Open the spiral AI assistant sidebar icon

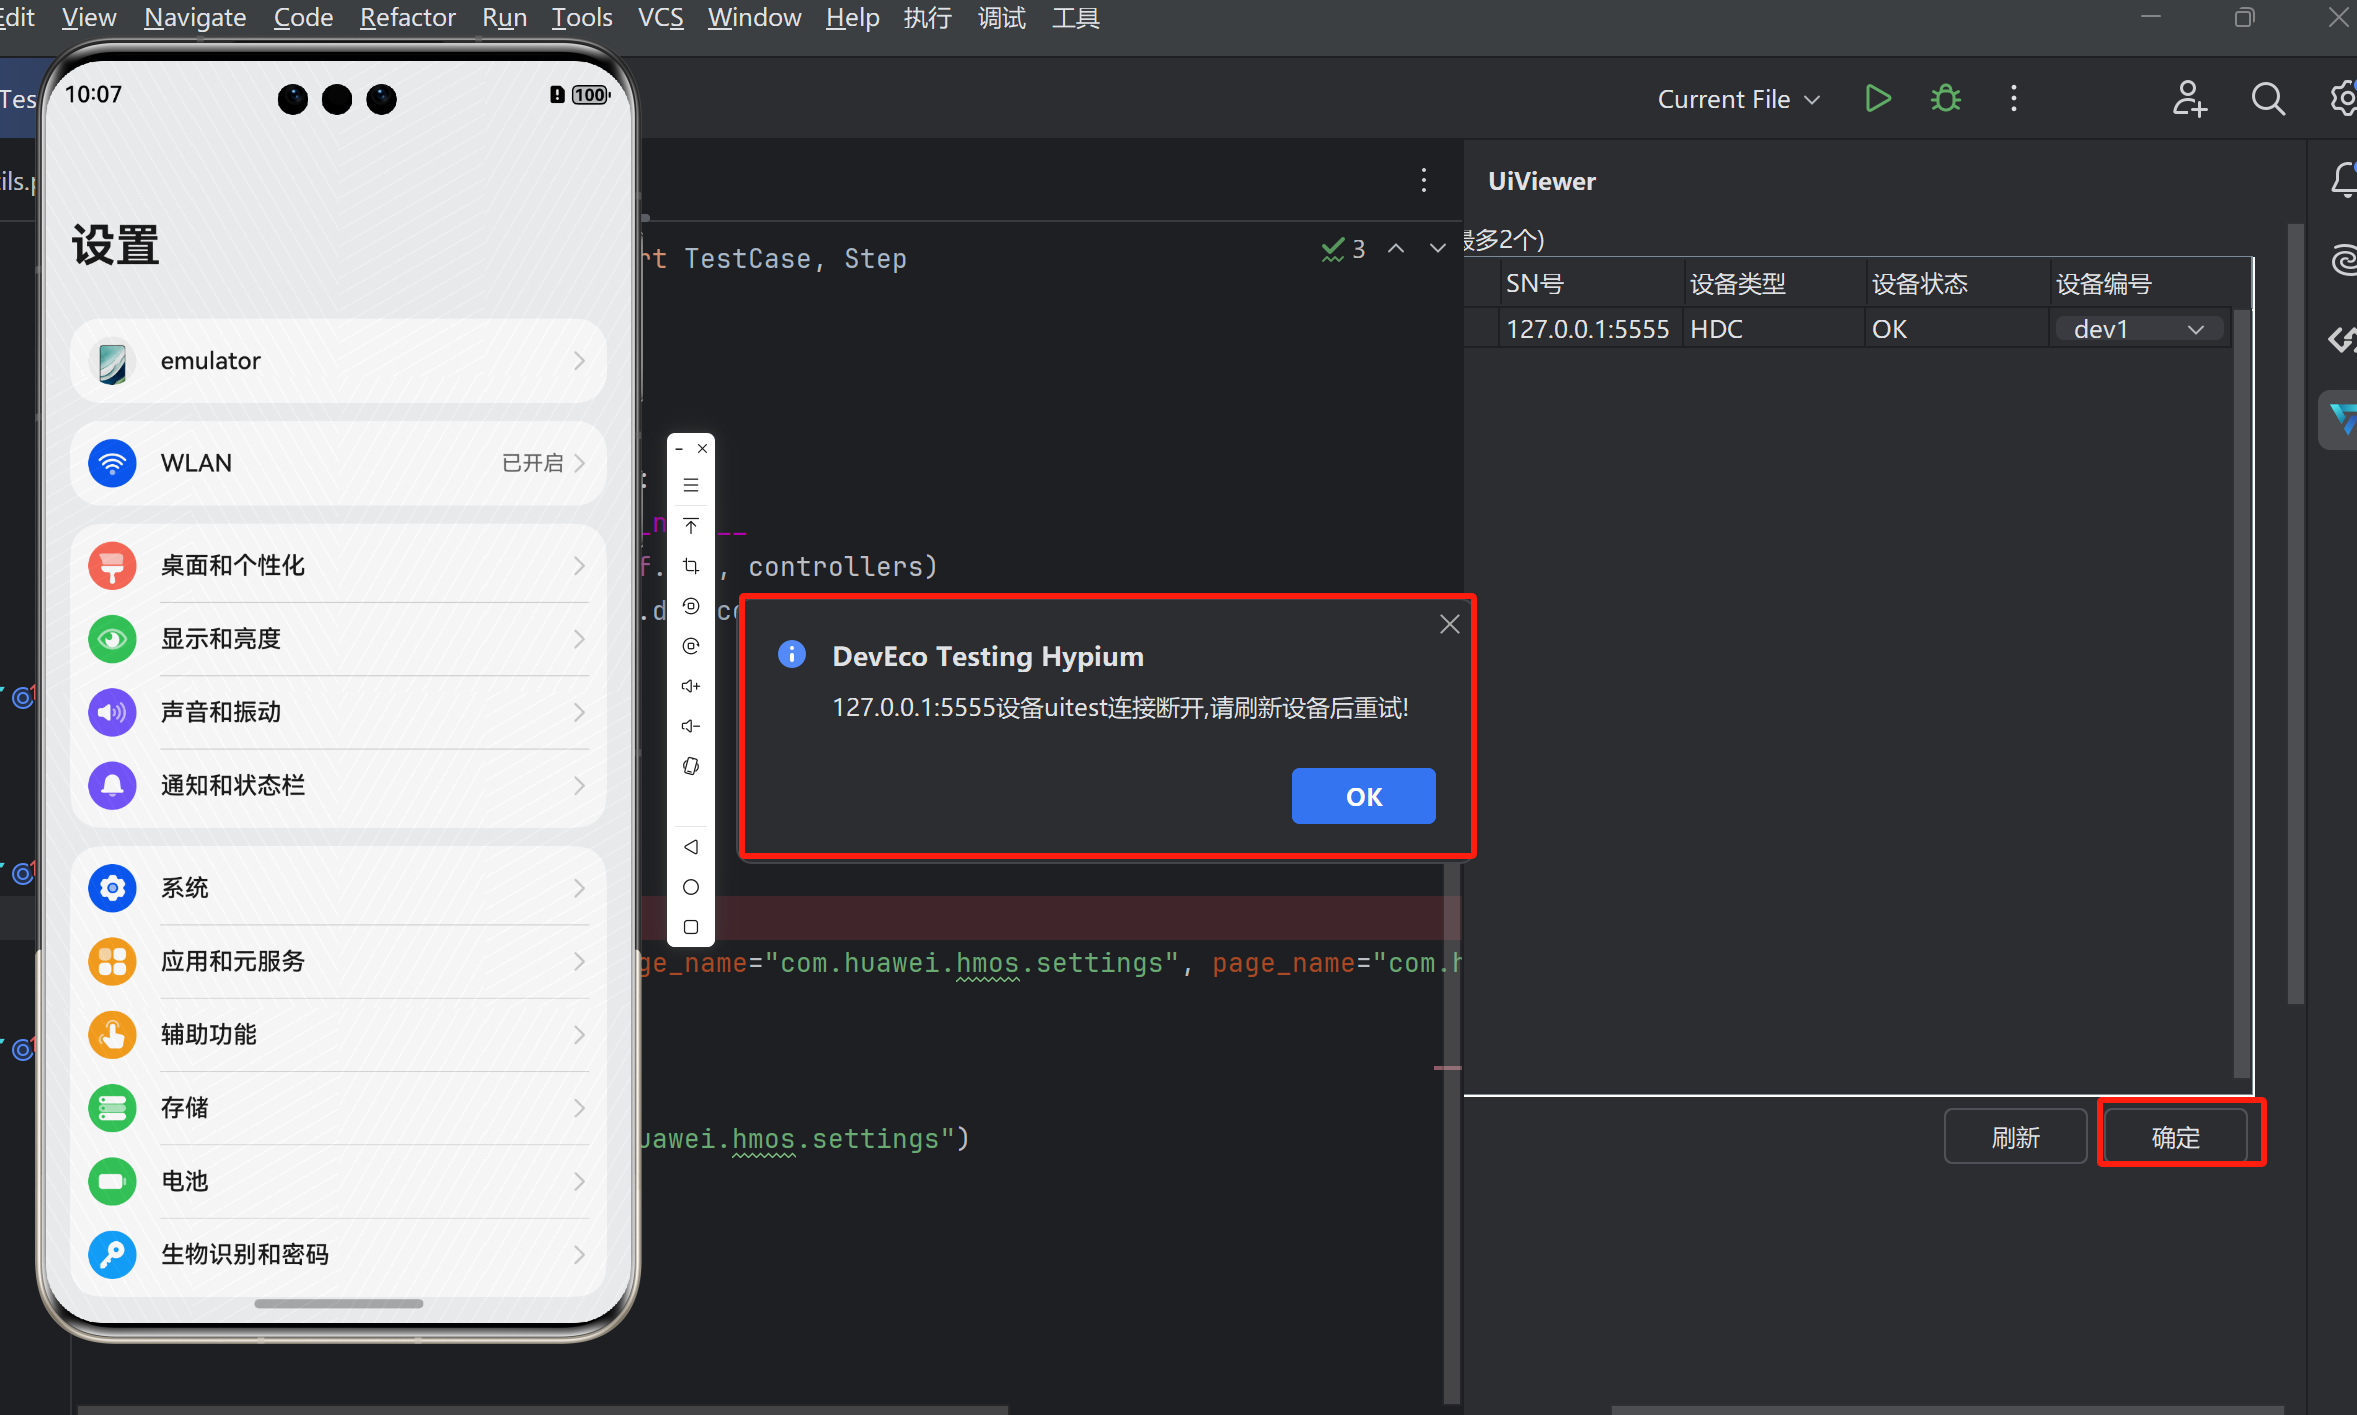click(2343, 260)
